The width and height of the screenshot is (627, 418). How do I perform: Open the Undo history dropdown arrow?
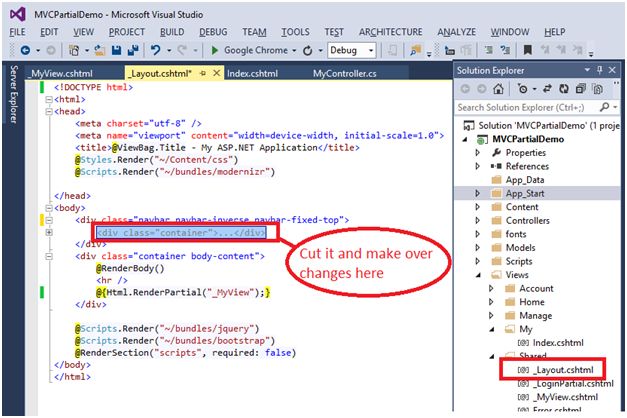click(x=169, y=51)
